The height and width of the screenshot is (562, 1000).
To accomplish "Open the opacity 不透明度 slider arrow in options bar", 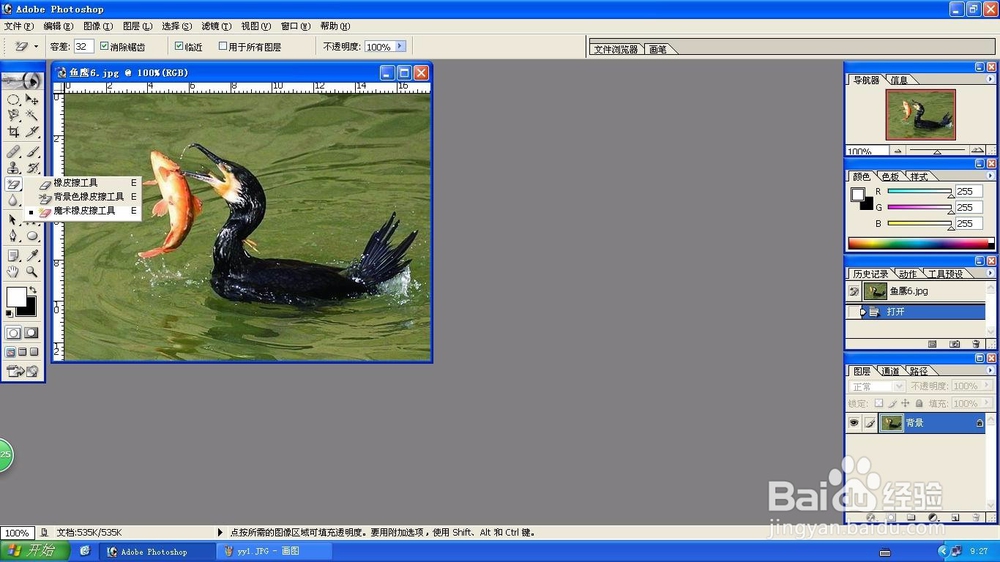I will click(400, 47).
